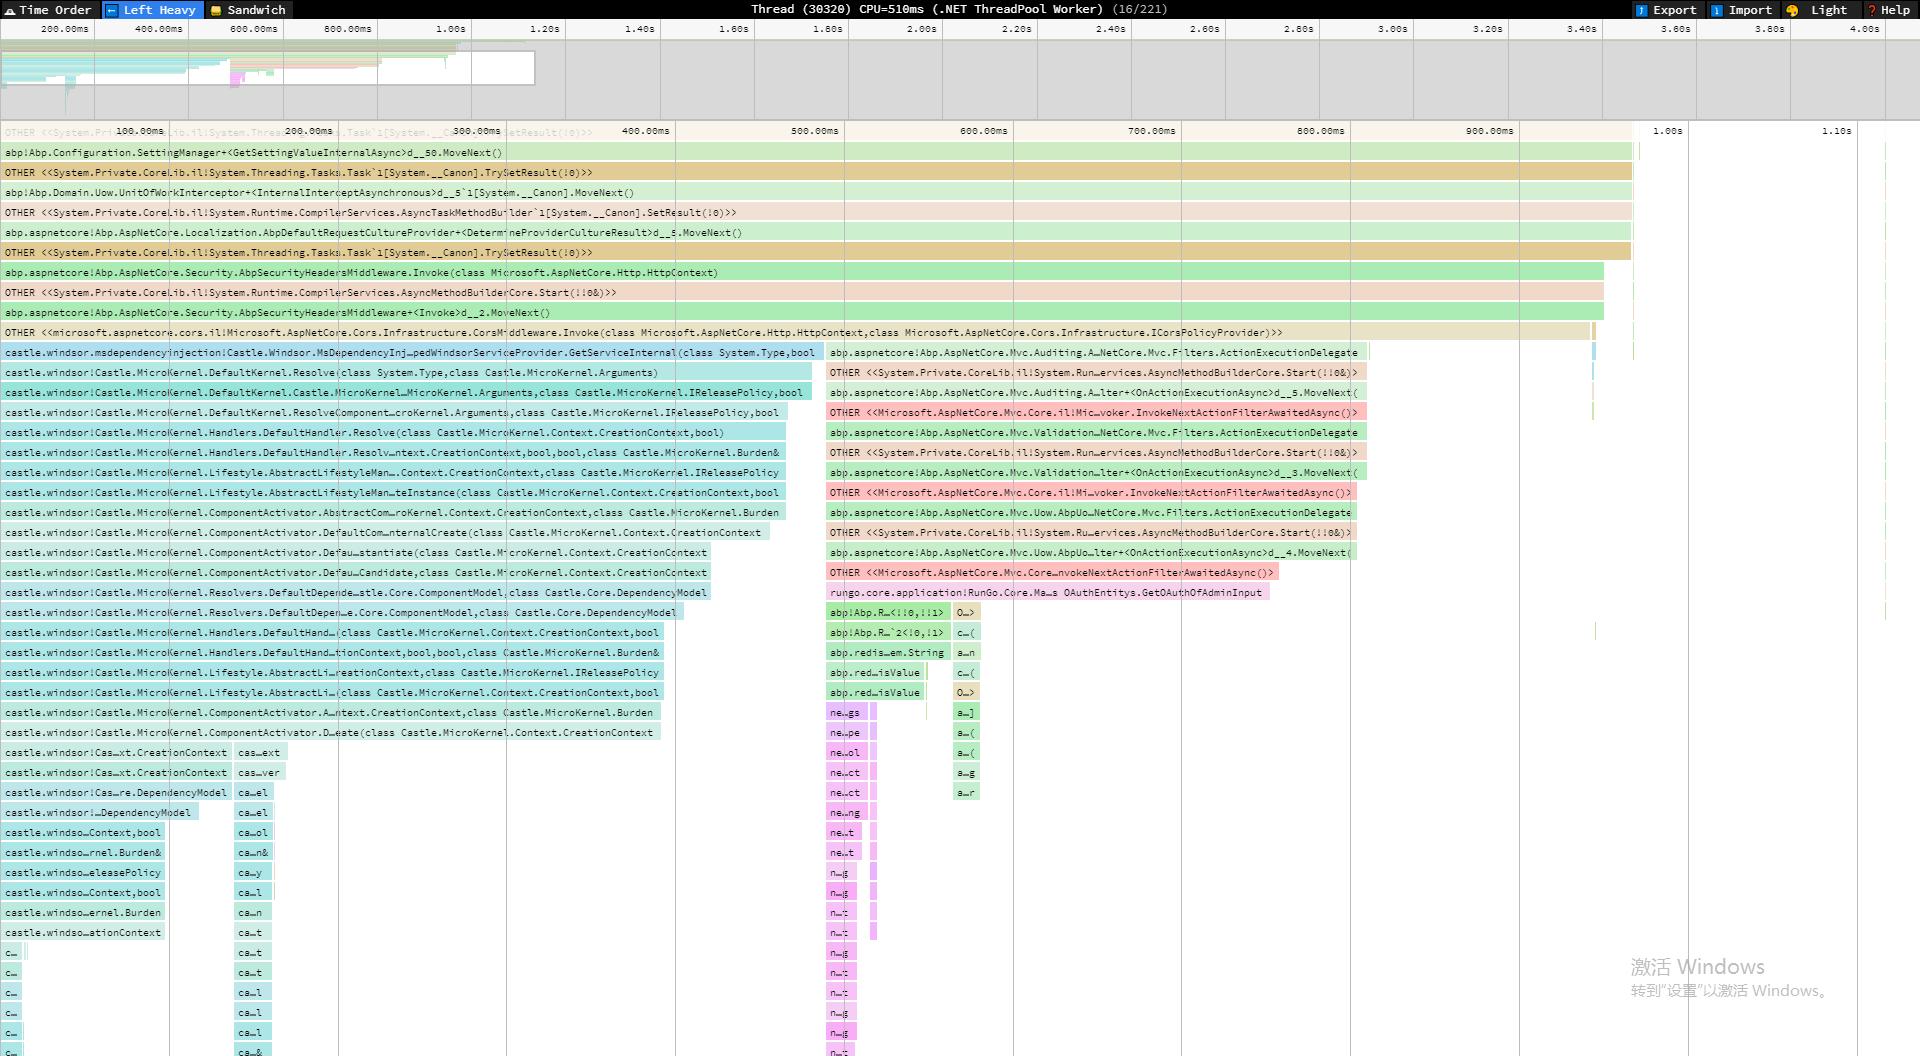This screenshot has height=1056, width=1920.
Task: Select the cas…ext frame
Action: (x=261, y=752)
